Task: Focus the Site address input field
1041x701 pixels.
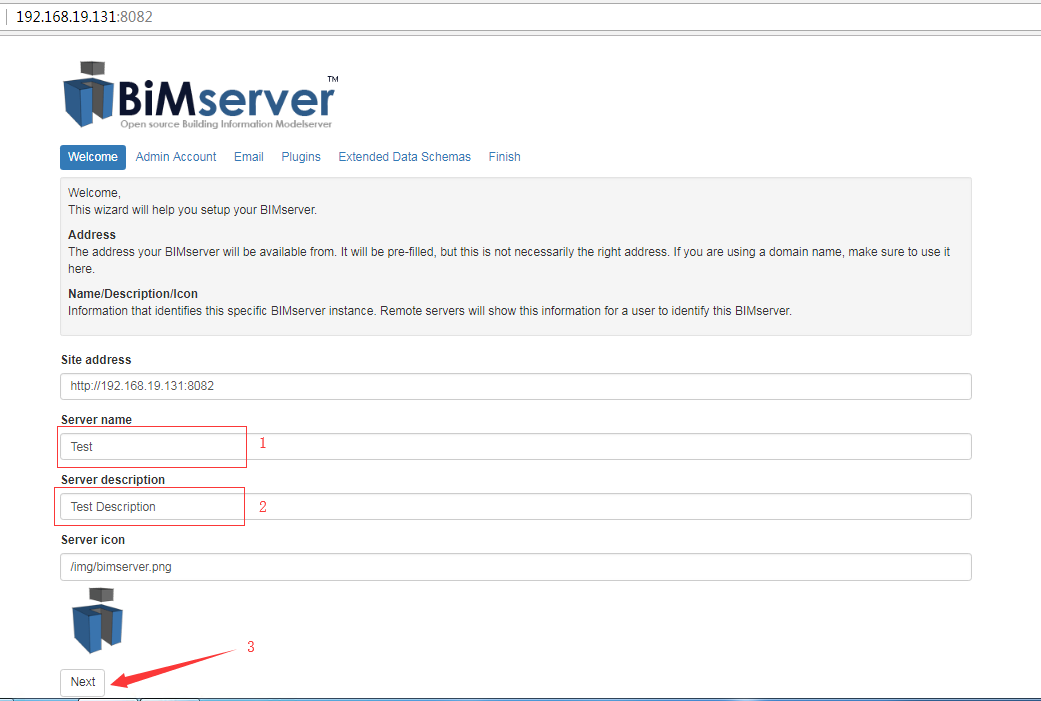Action: click(x=515, y=387)
